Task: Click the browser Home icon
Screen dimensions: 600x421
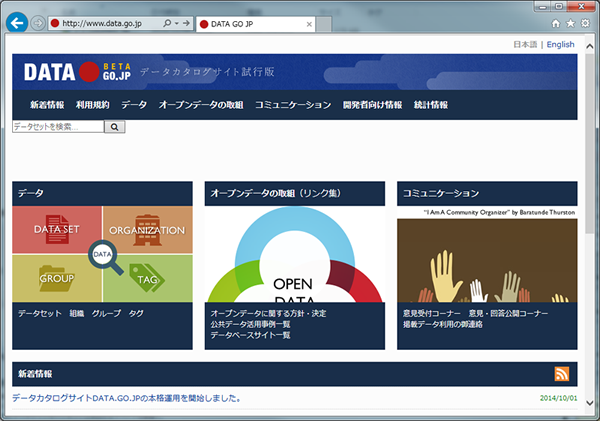Action: click(x=556, y=24)
